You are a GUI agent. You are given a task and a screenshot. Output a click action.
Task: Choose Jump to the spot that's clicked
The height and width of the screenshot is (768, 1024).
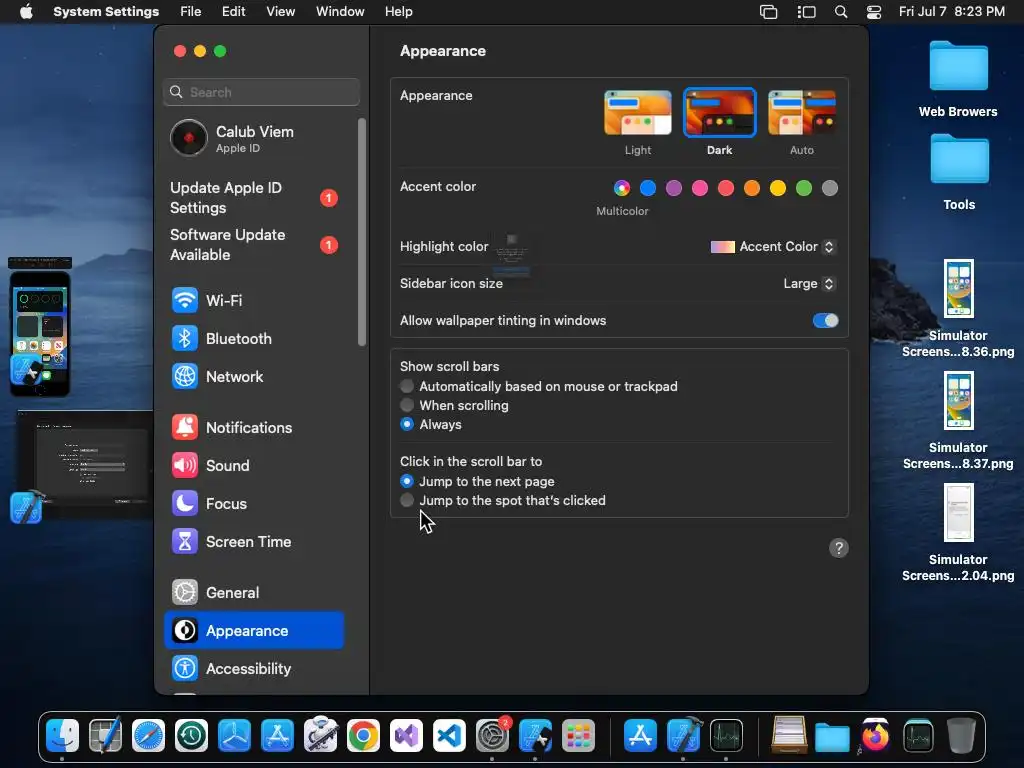coord(407,500)
